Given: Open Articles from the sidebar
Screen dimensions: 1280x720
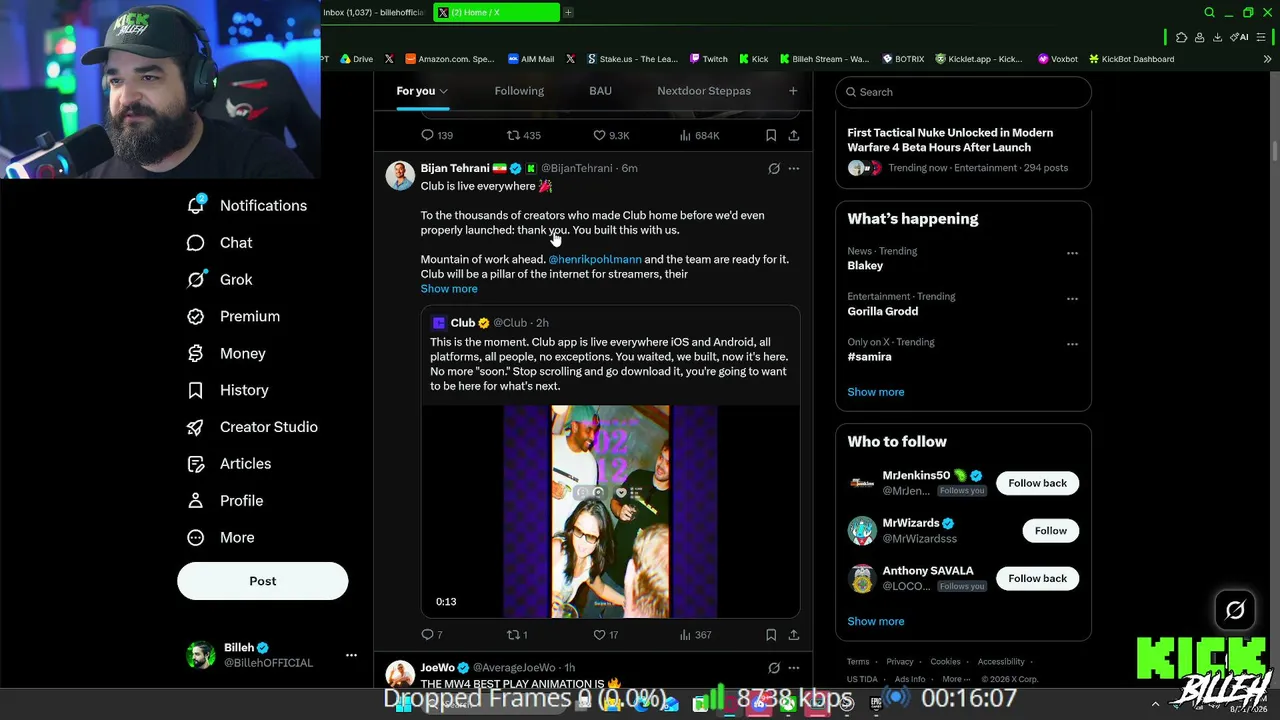Looking at the screenshot, I should [x=229, y=464].
